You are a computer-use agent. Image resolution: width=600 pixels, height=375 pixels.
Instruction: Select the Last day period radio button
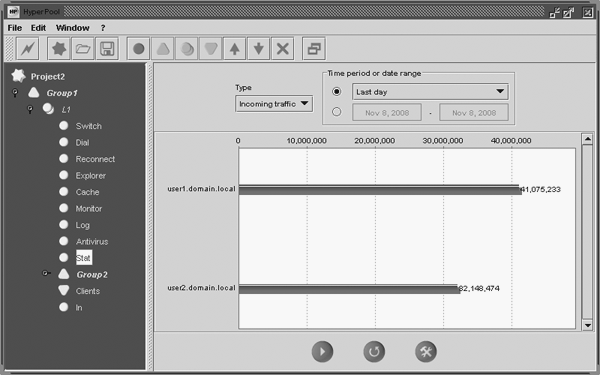coord(336,92)
